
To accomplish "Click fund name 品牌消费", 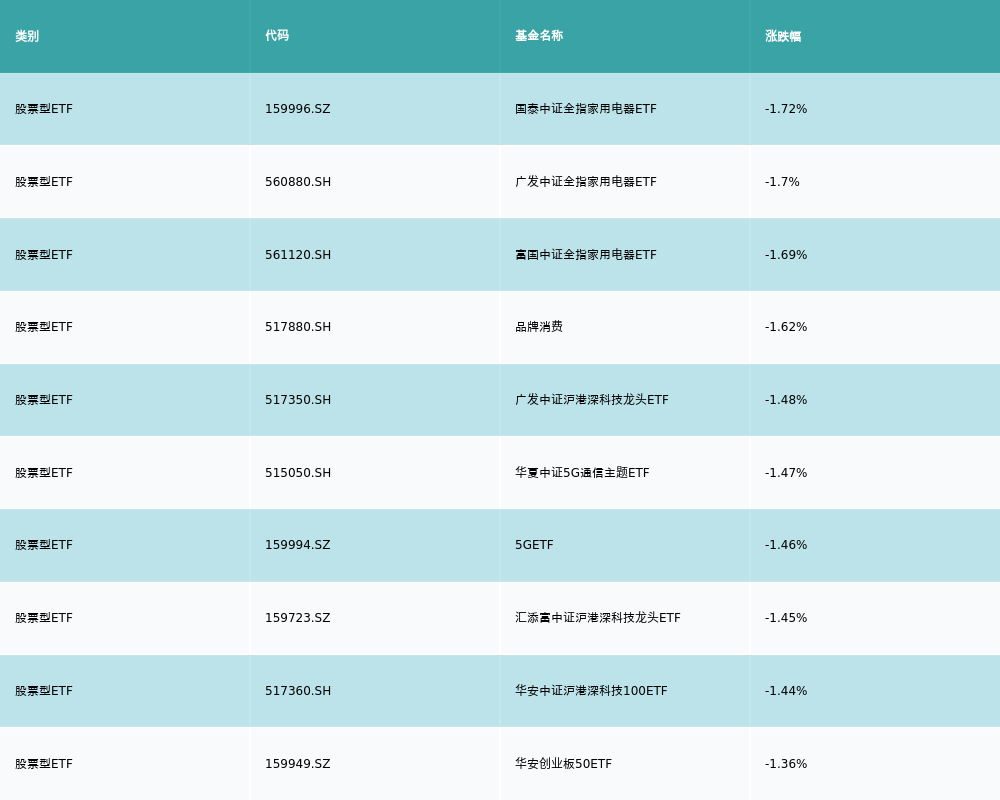I will tap(539, 327).
